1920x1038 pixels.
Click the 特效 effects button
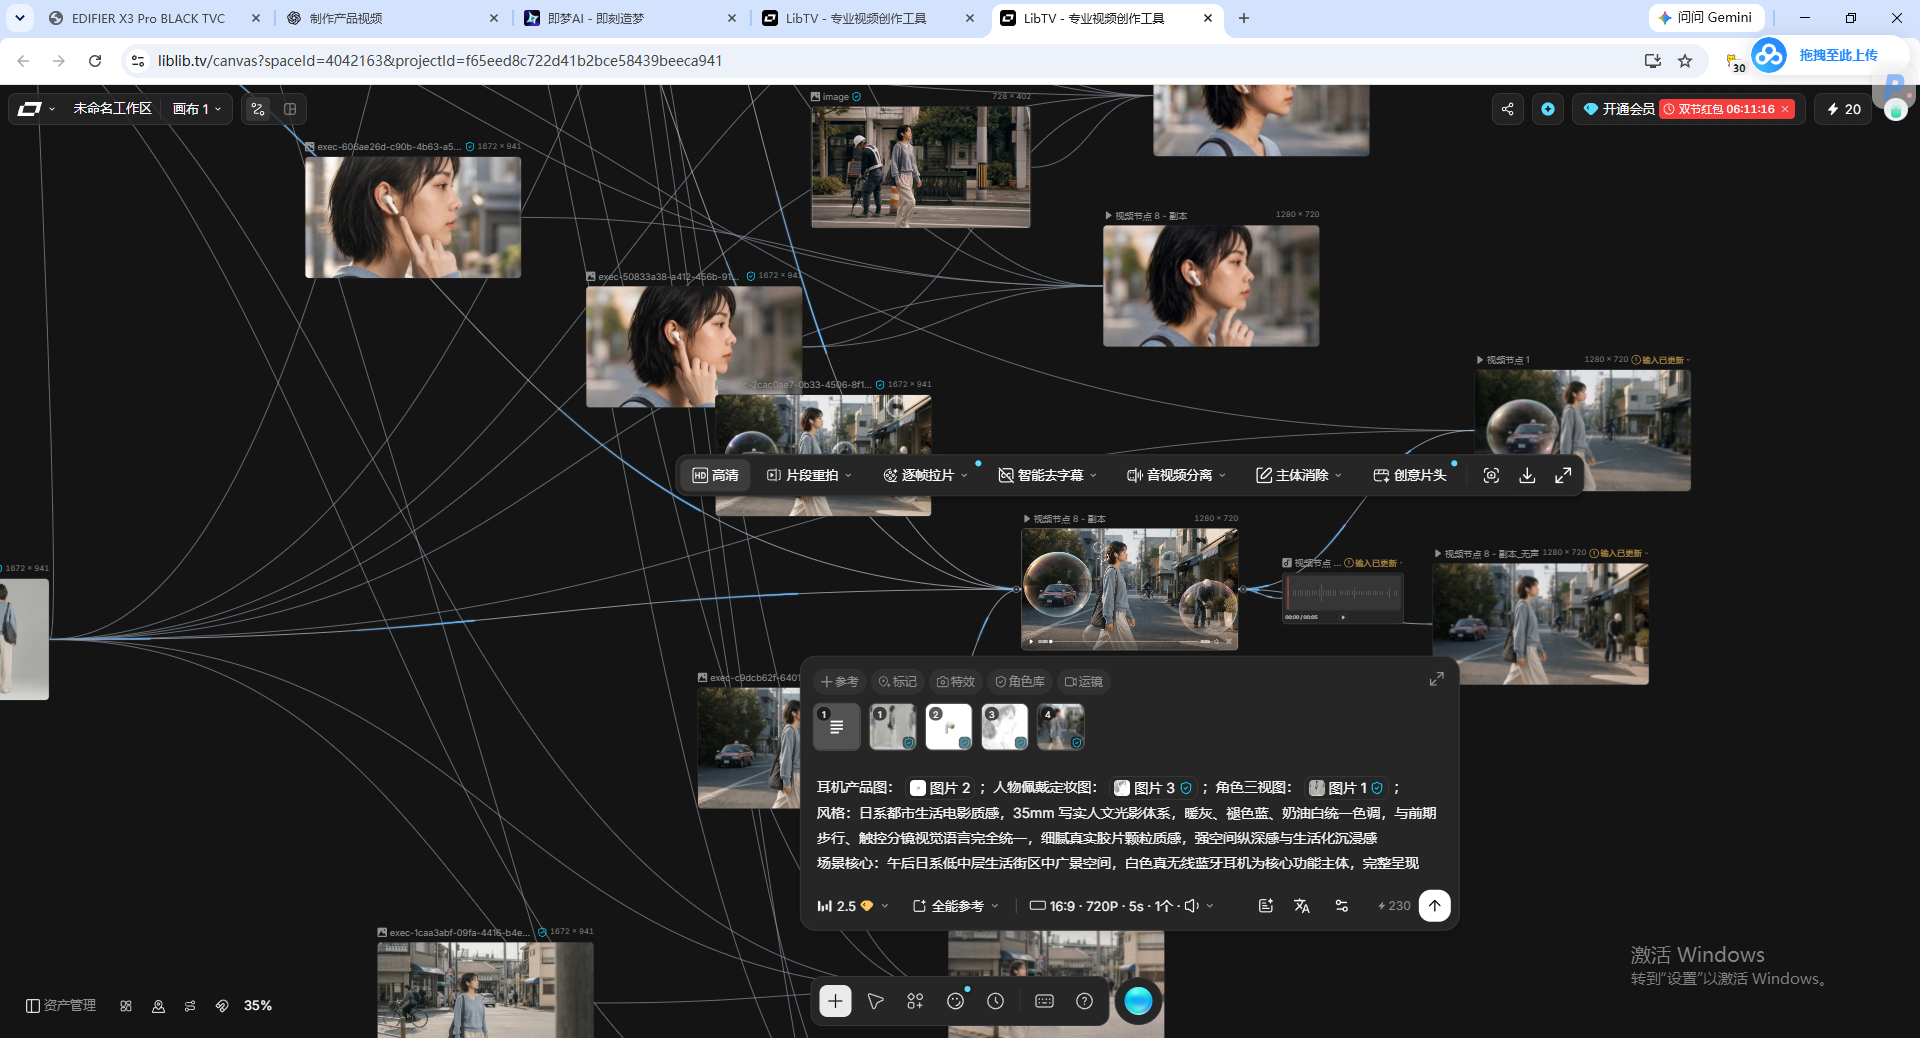955,681
